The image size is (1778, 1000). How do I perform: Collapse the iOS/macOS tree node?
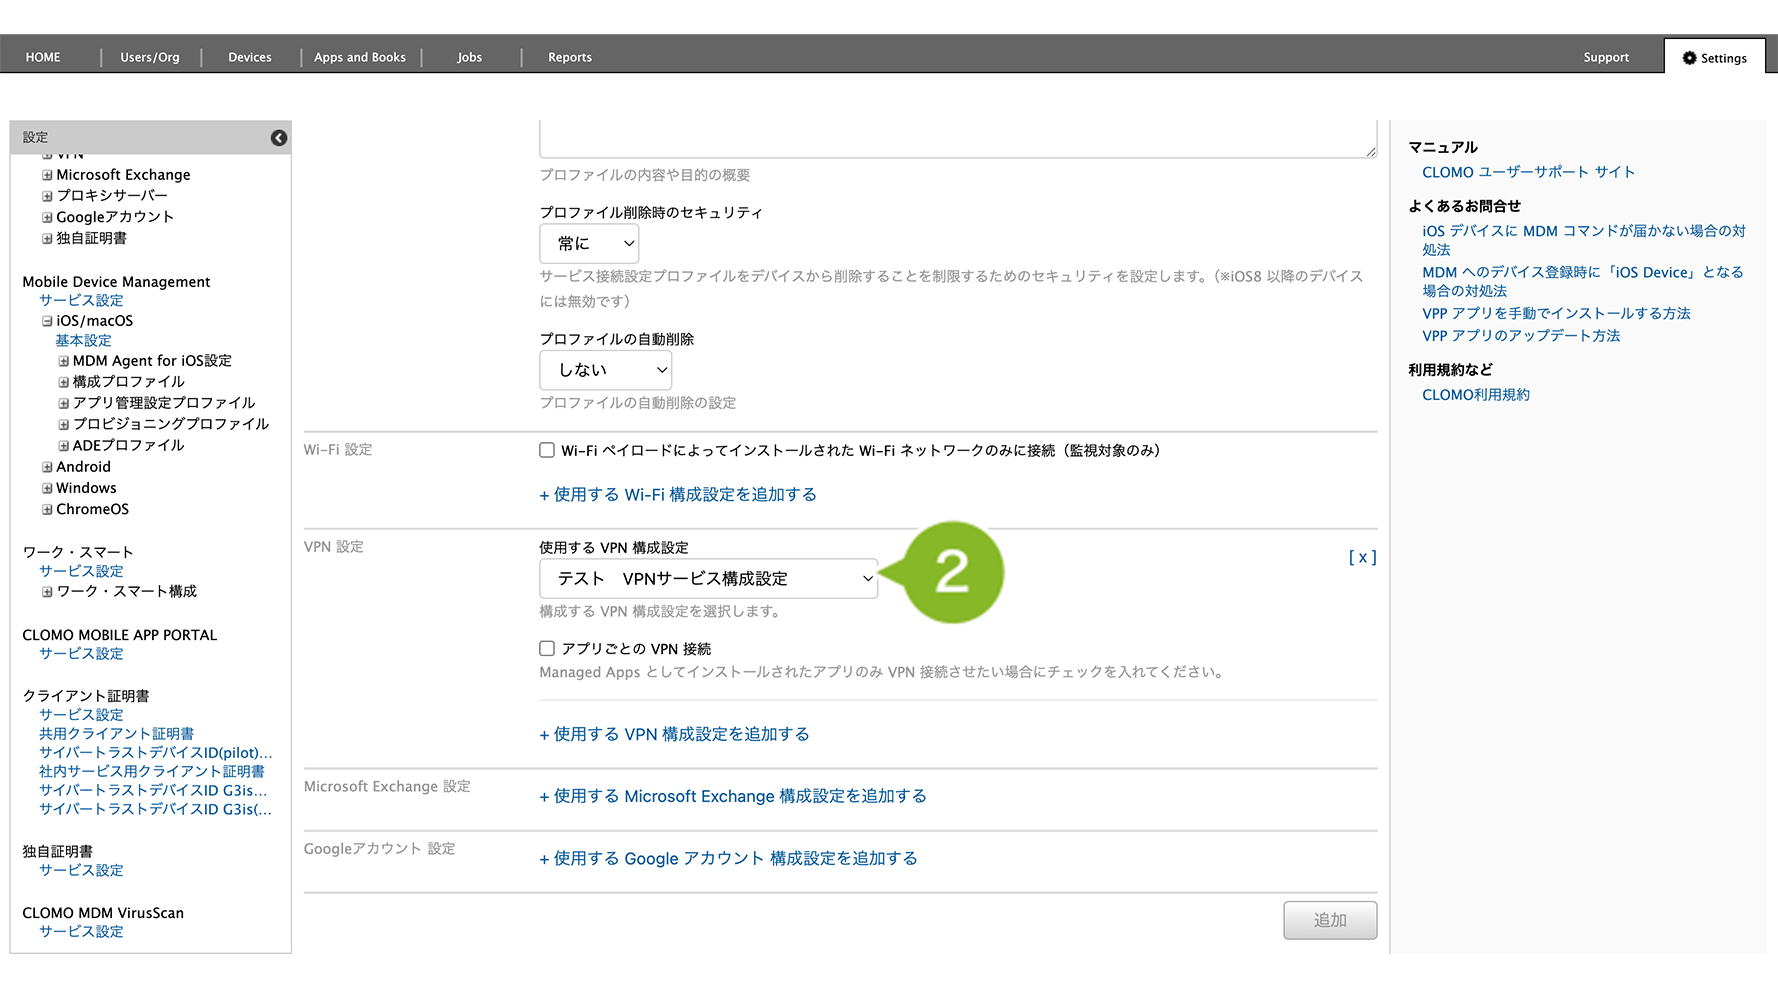click(47, 321)
